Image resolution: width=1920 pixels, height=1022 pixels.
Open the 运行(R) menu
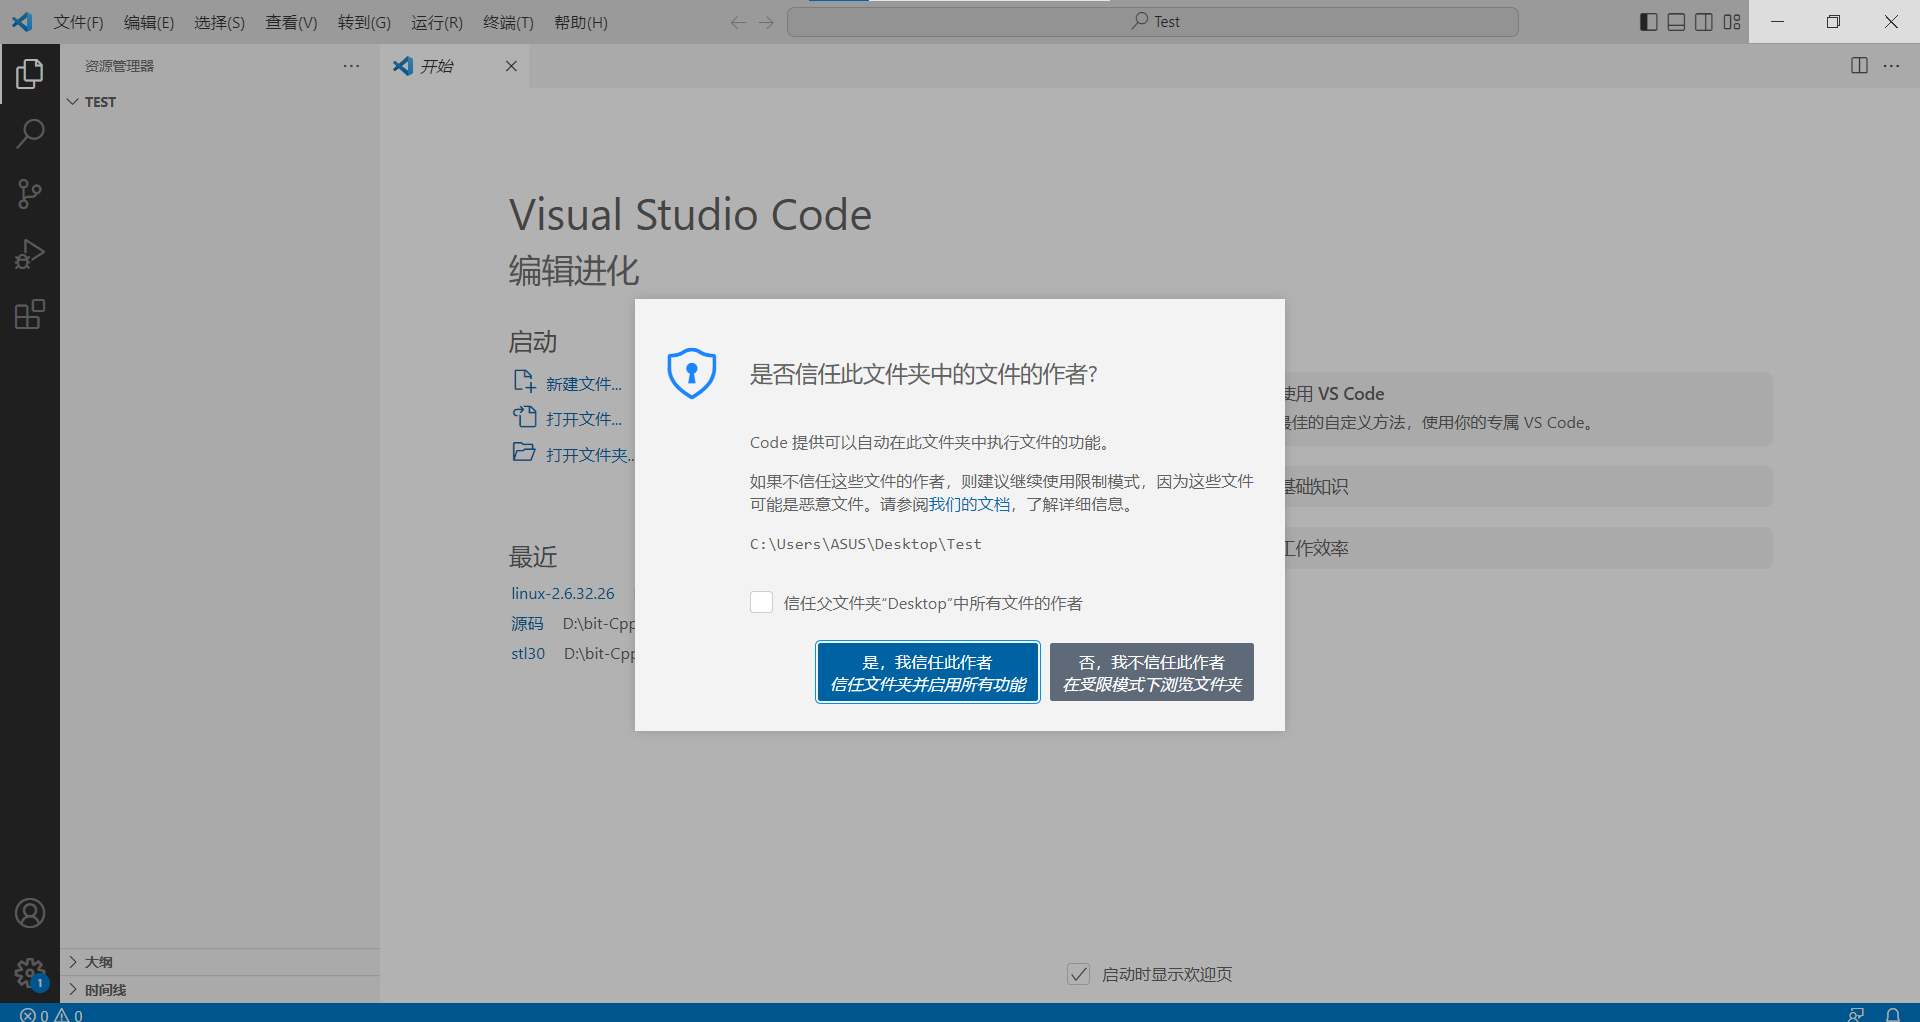[x=437, y=22]
